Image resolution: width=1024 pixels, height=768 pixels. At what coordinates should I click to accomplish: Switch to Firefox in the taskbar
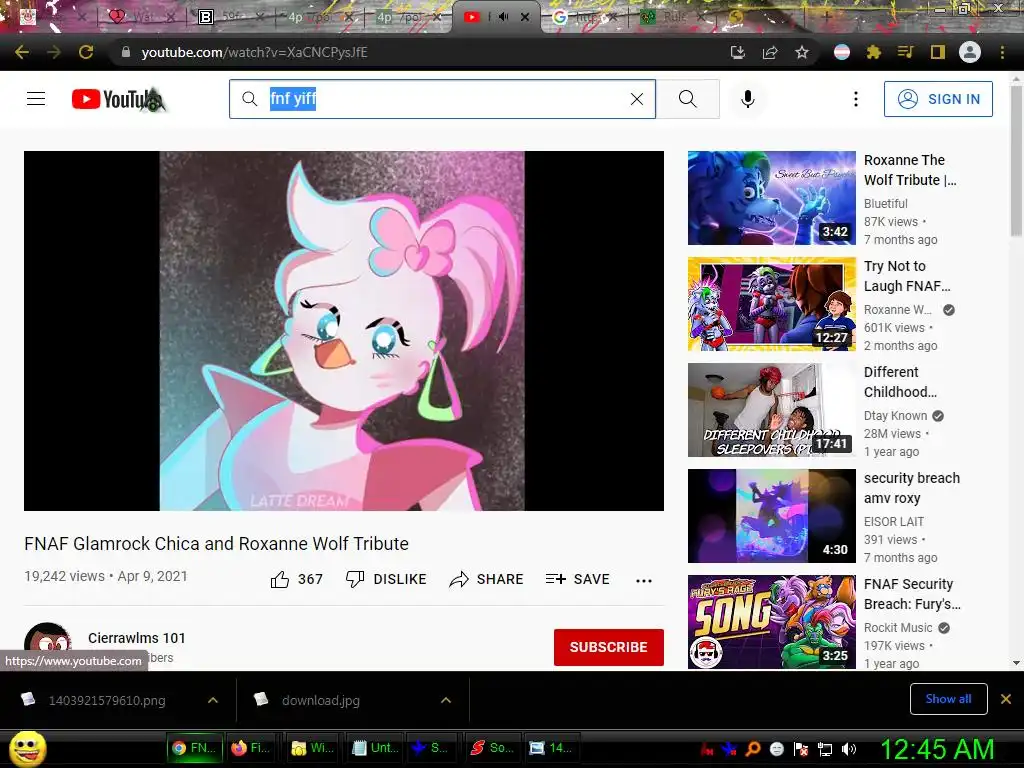[x=251, y=748]
